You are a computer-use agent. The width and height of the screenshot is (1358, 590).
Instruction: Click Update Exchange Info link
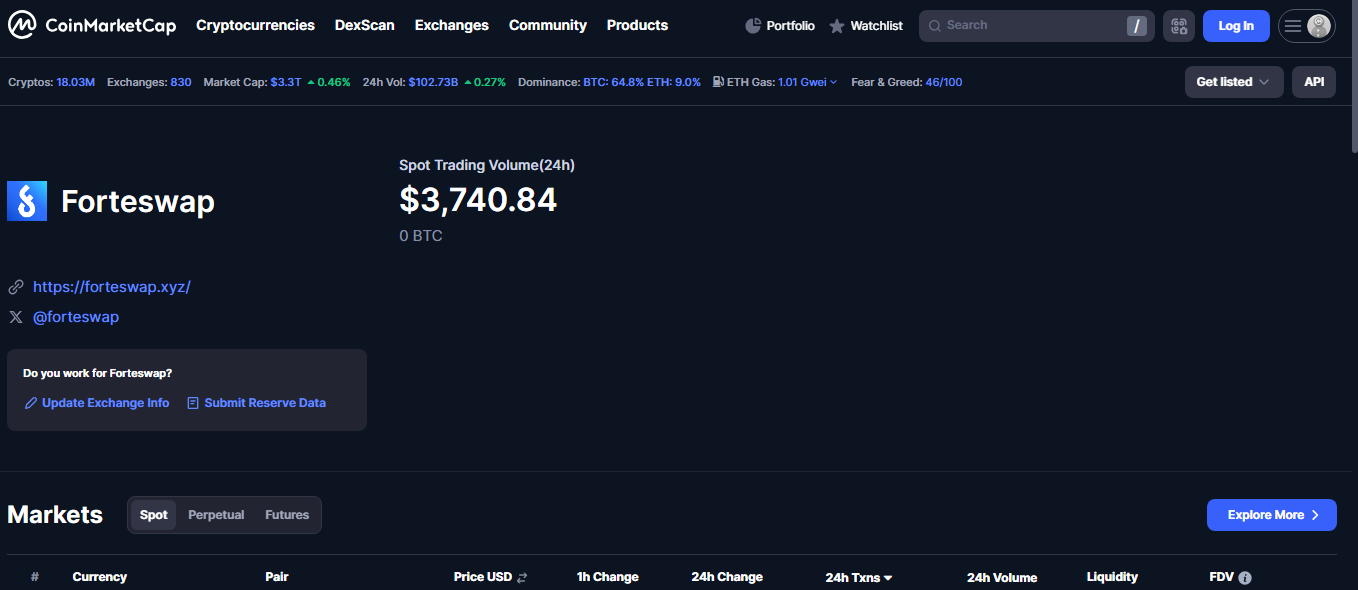click(x=106, y=403)
